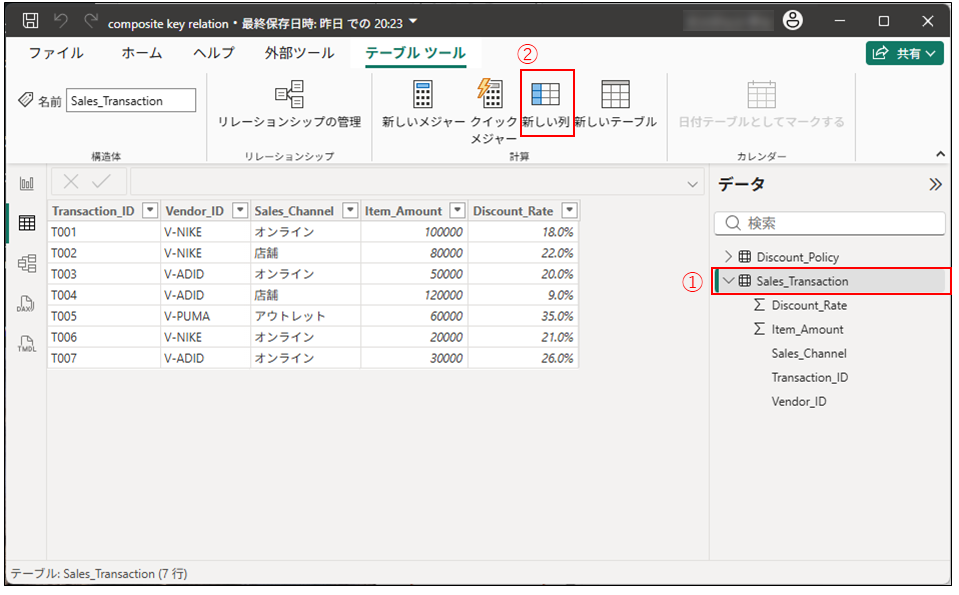Expand the Discount_Policy table
959x595 pixels.
pyautogui.click(x=728, y=257)
